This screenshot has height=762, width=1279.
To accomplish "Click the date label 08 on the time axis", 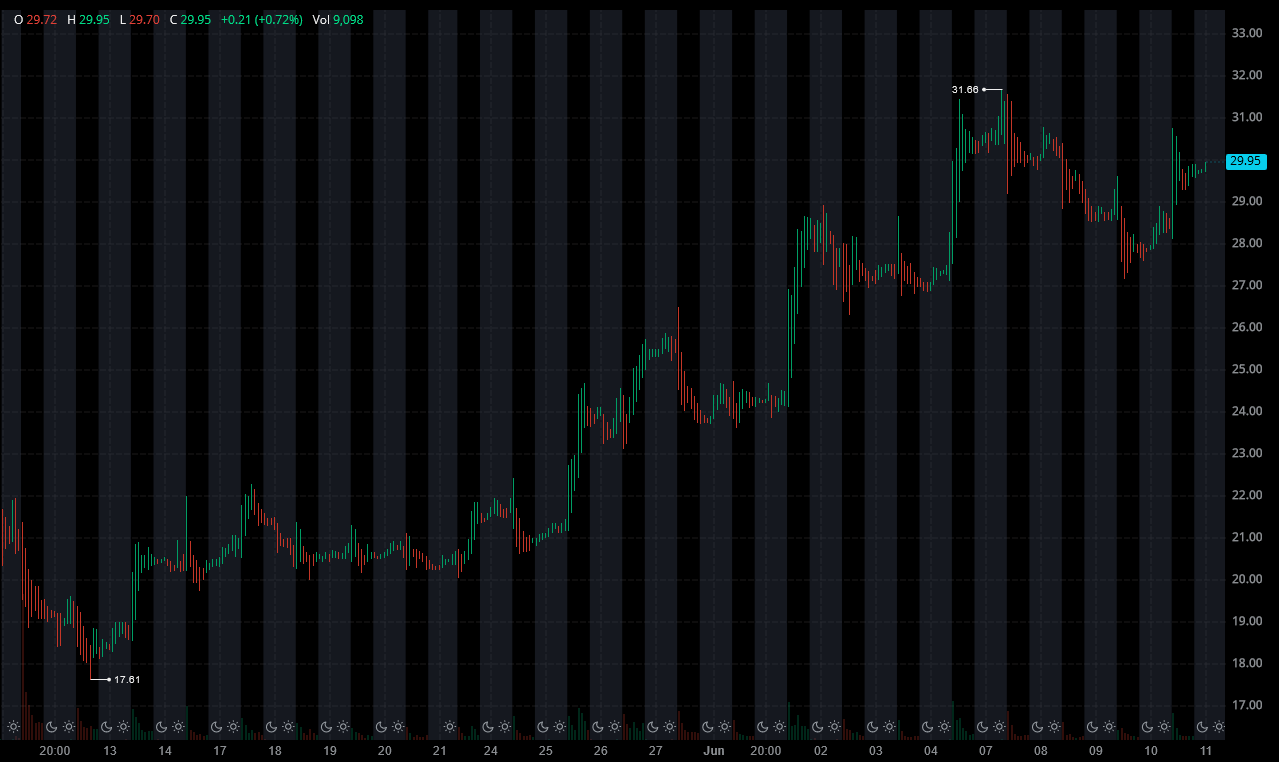I will pyautogui.click(x=1041, y=751).
